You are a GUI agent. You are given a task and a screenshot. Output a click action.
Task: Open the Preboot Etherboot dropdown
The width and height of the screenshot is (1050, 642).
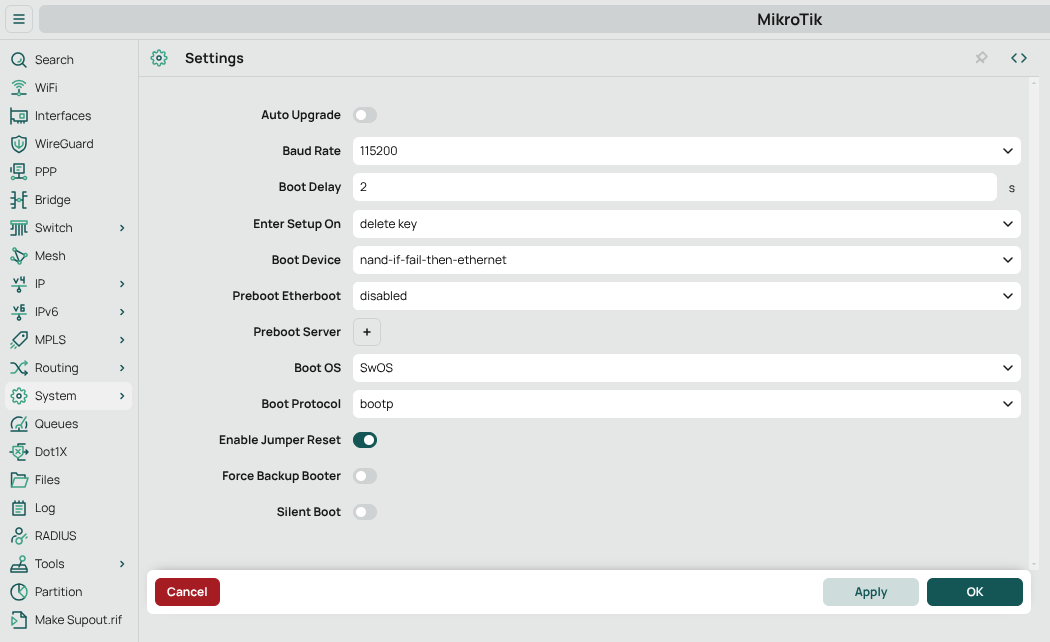[x=686, y=296]
